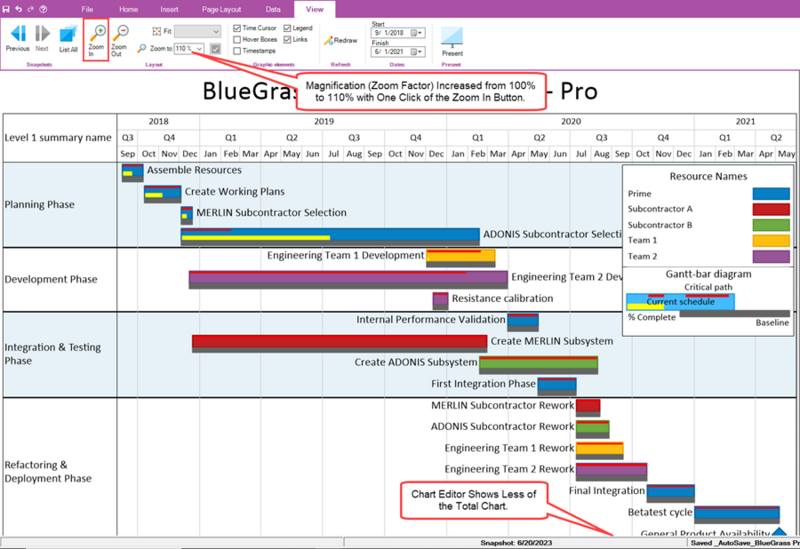Viewport: 800px width, 549px height.
Task: Select the Create Working Plans bar
Action: [x=163, y=194]
